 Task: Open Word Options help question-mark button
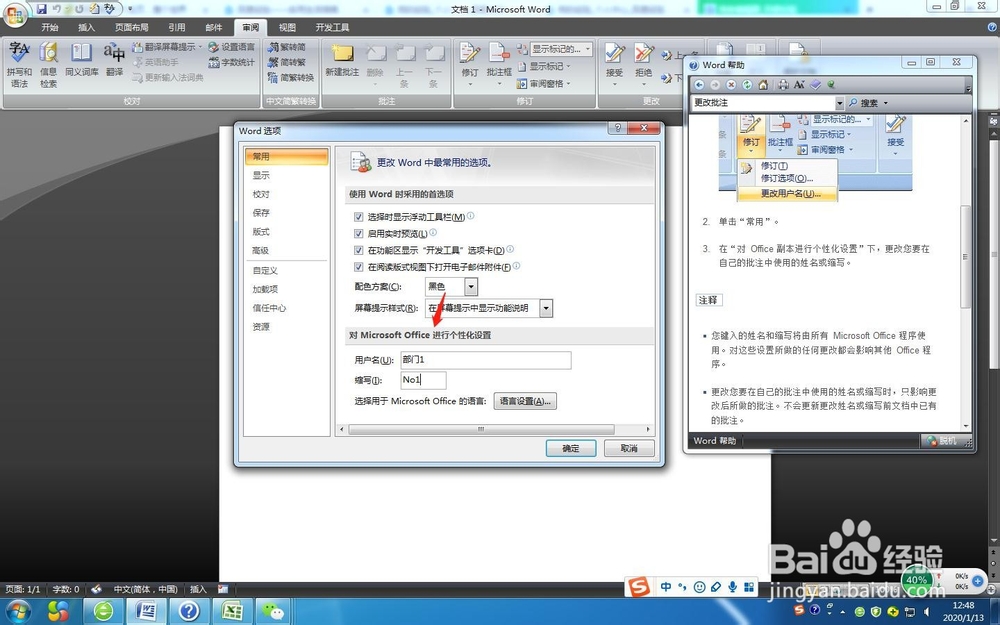coord(617,128)
